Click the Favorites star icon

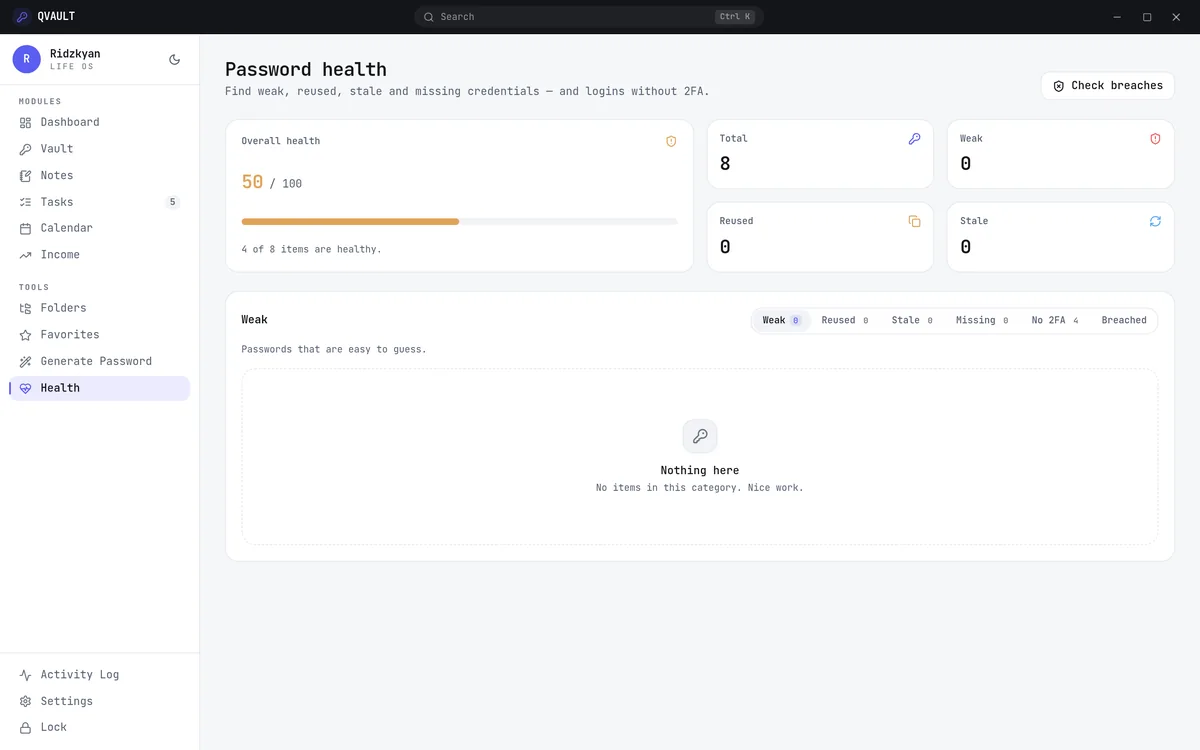pos(26,335)
